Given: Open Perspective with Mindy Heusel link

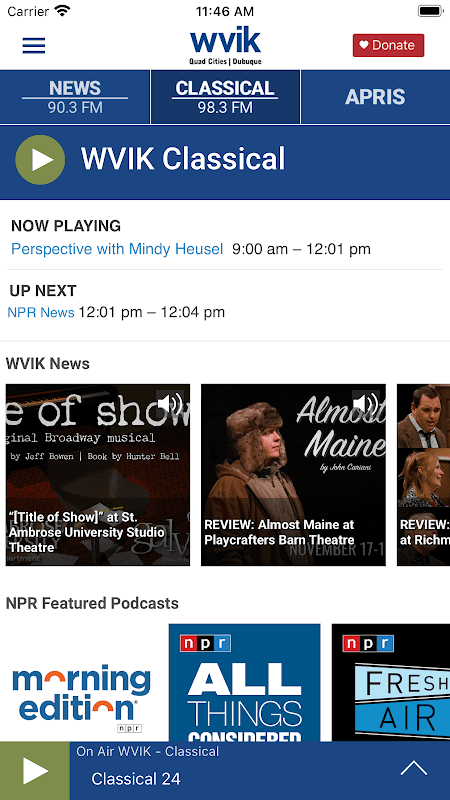Looking at the screenshot, I should click(x=117, y=249).
